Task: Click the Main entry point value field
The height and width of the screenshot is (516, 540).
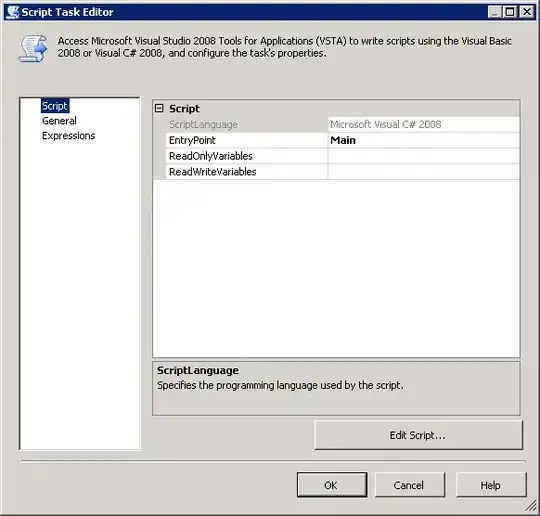Action: [423, 141]
